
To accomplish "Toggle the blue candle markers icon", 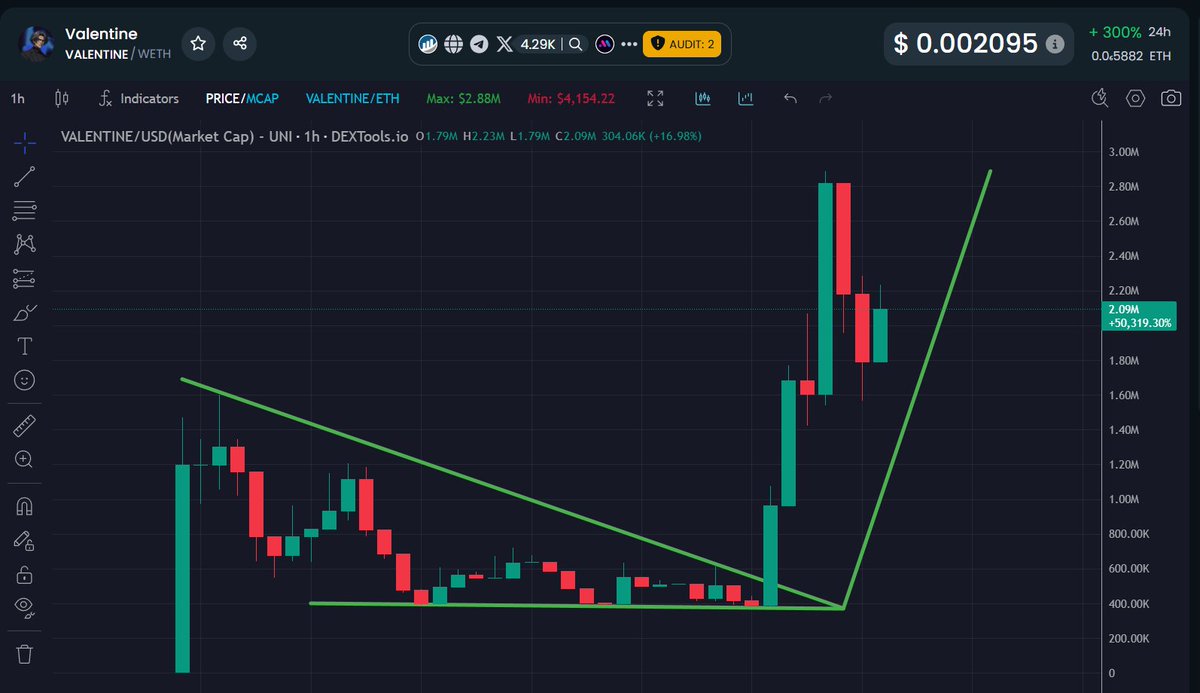I will 703,98.
